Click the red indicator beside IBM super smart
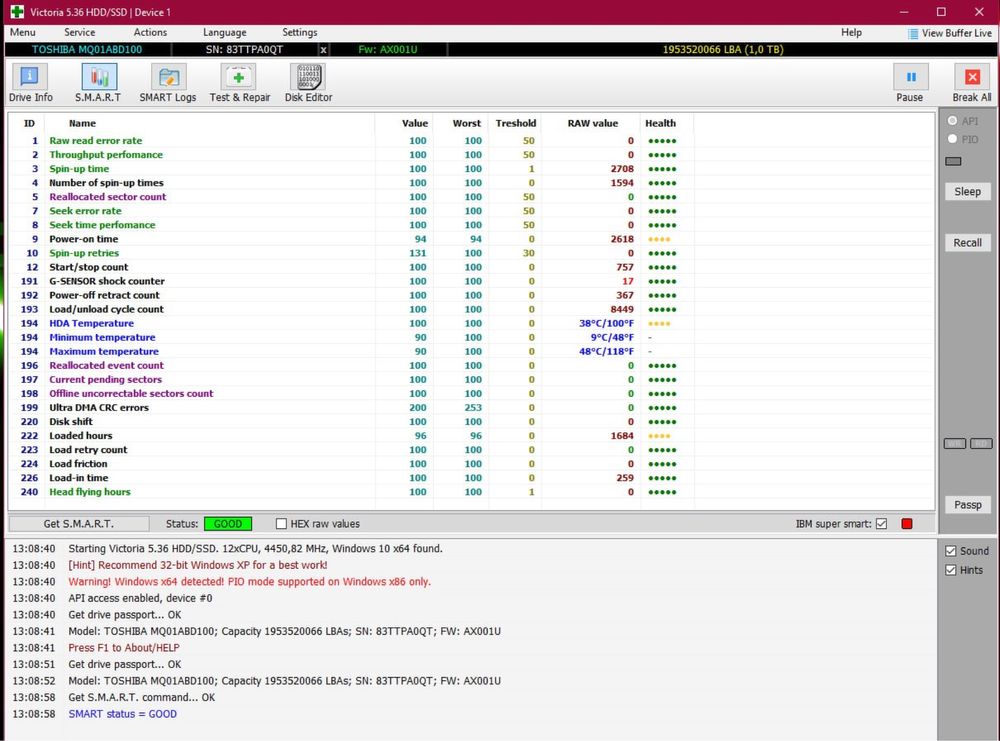Screen dimensions: 1000x741 tap(906, 524)
